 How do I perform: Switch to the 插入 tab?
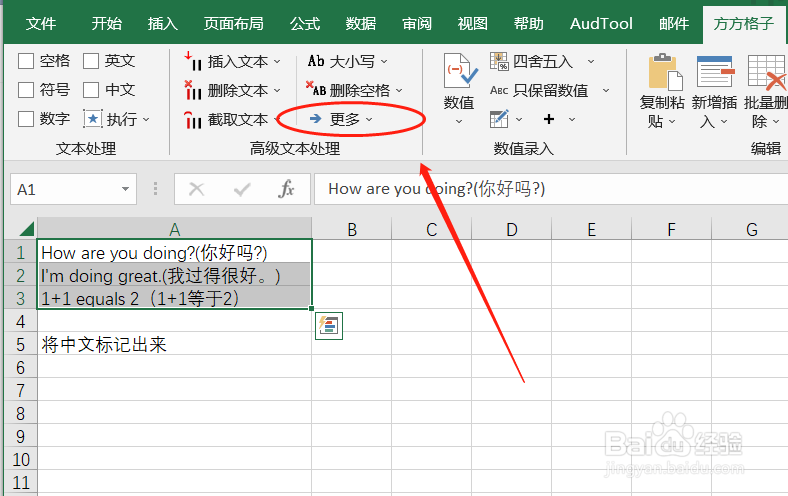click(x=162, y=24)
